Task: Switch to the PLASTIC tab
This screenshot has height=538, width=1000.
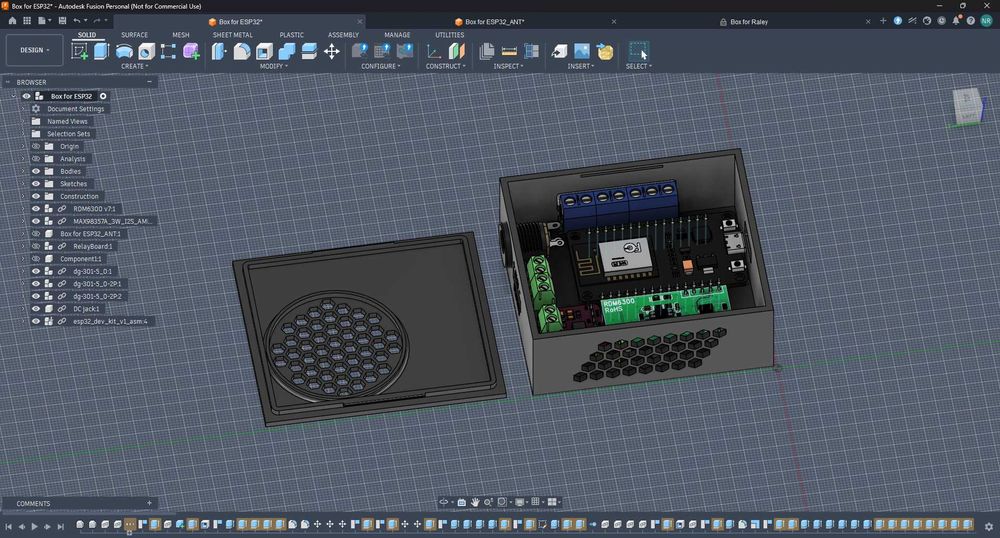Action: 291,35
